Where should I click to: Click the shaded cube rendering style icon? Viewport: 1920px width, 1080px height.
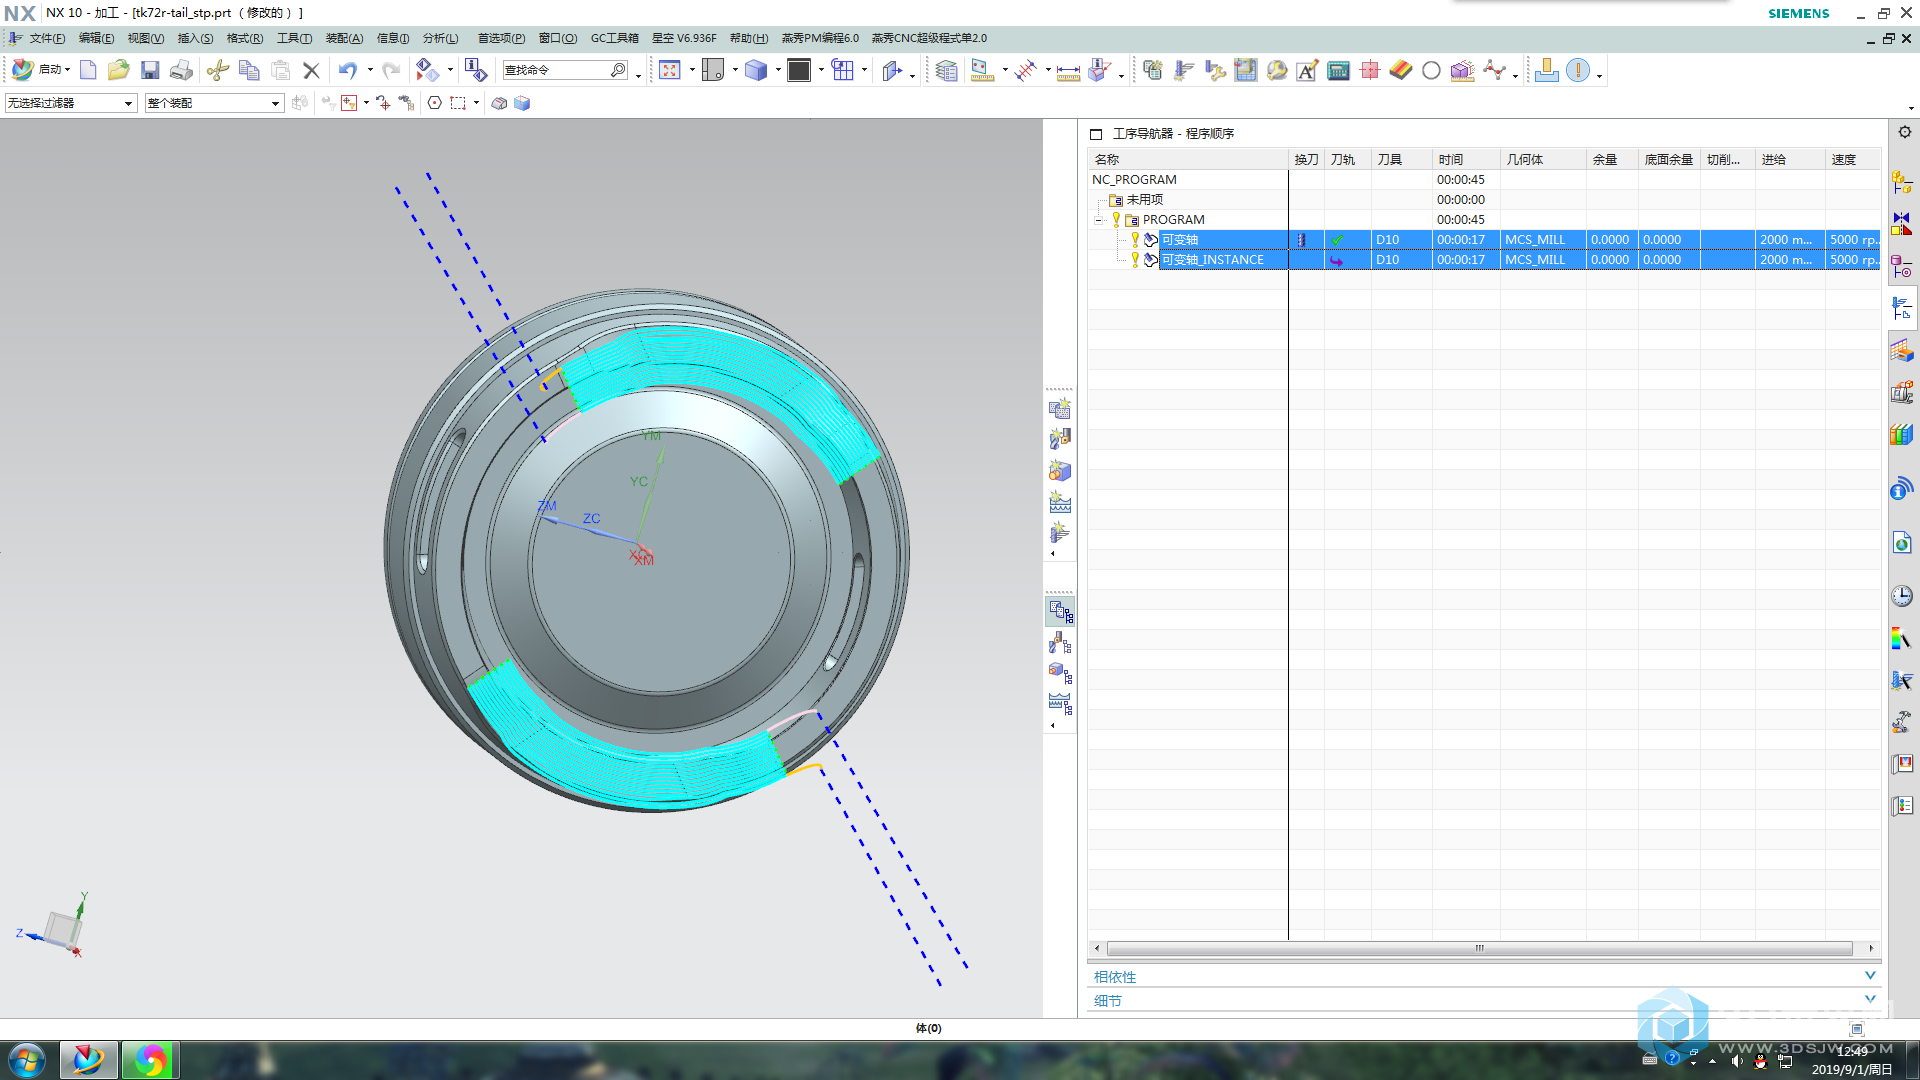pyautogui.click(x=756, y=70)
